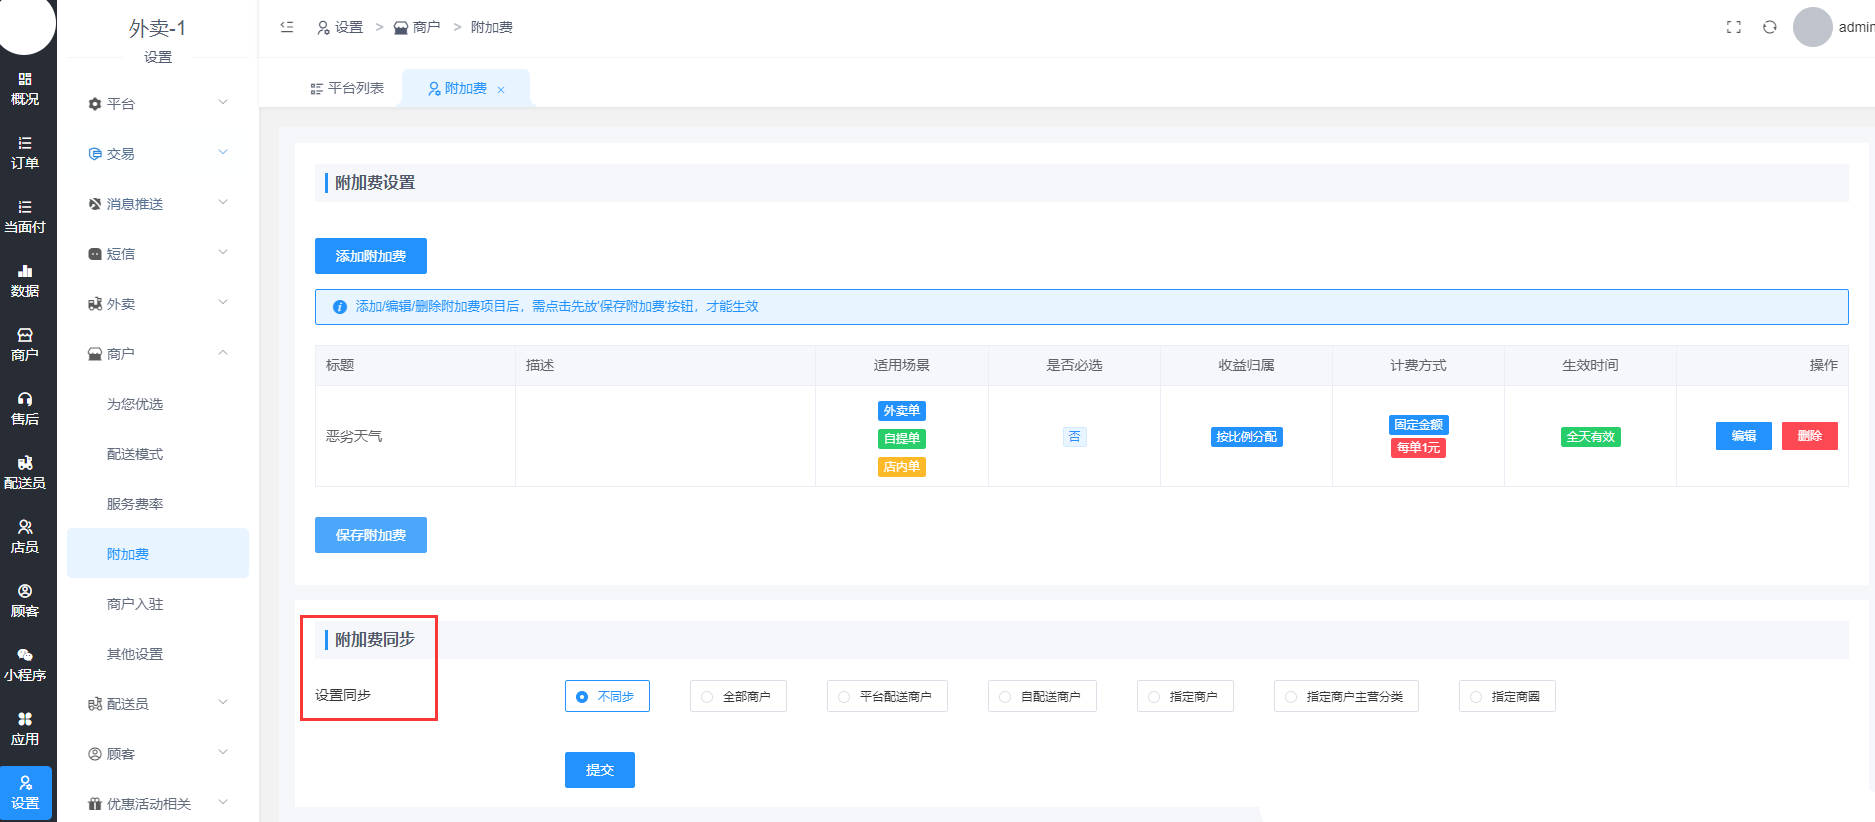Viewport: 1875px width, 822px height.
Task: Close the 附加费 tab
Action: [501, 90]
